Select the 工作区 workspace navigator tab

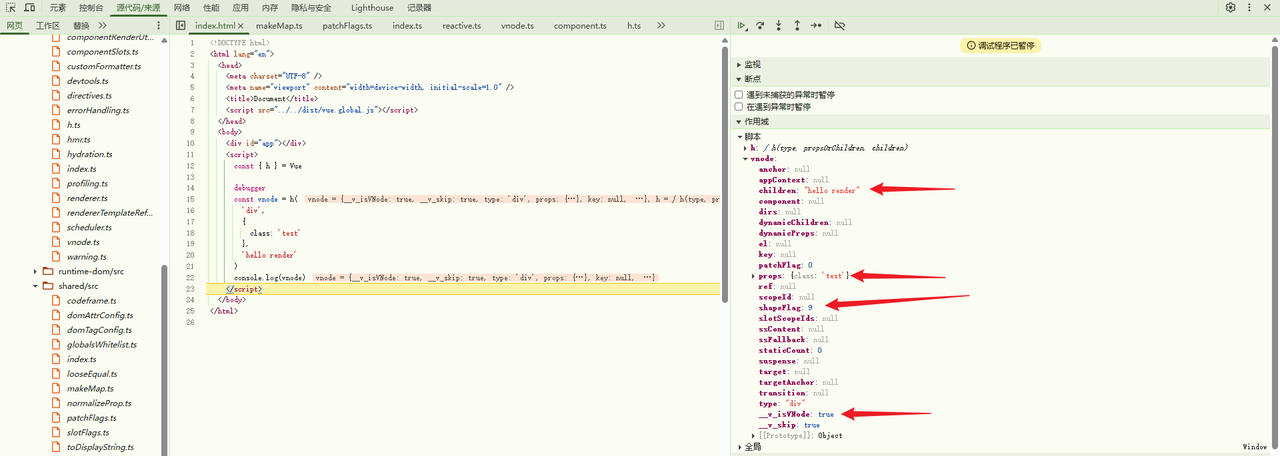point(48,25)
